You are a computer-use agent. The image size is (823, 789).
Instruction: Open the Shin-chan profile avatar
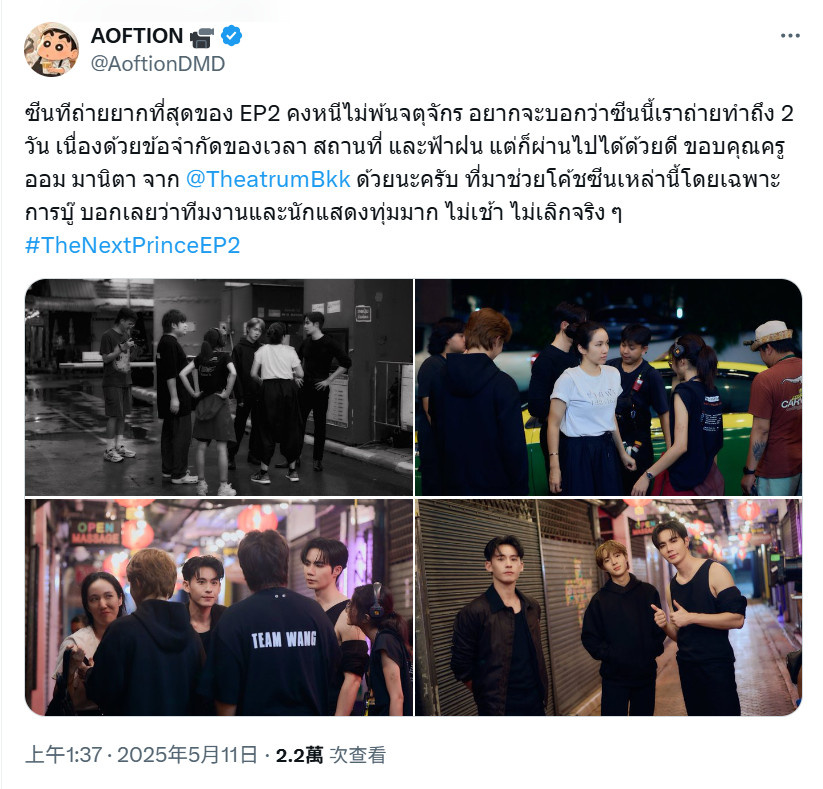(x=51, y=49)
